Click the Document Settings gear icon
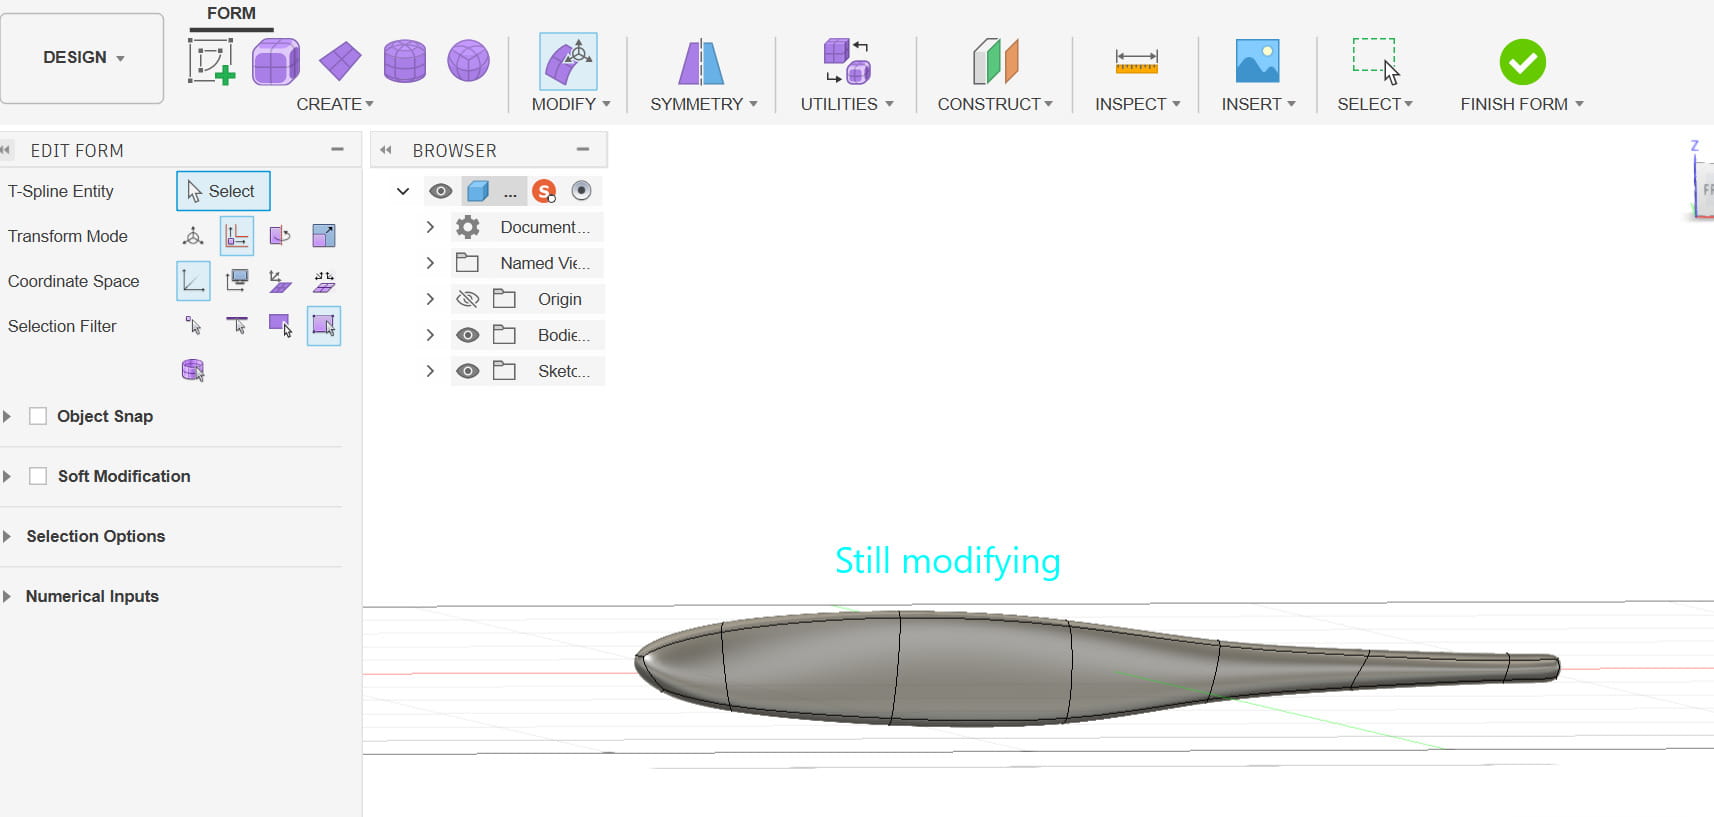The height and width of the screenshot is (817, 1714). tap(467, 227)
